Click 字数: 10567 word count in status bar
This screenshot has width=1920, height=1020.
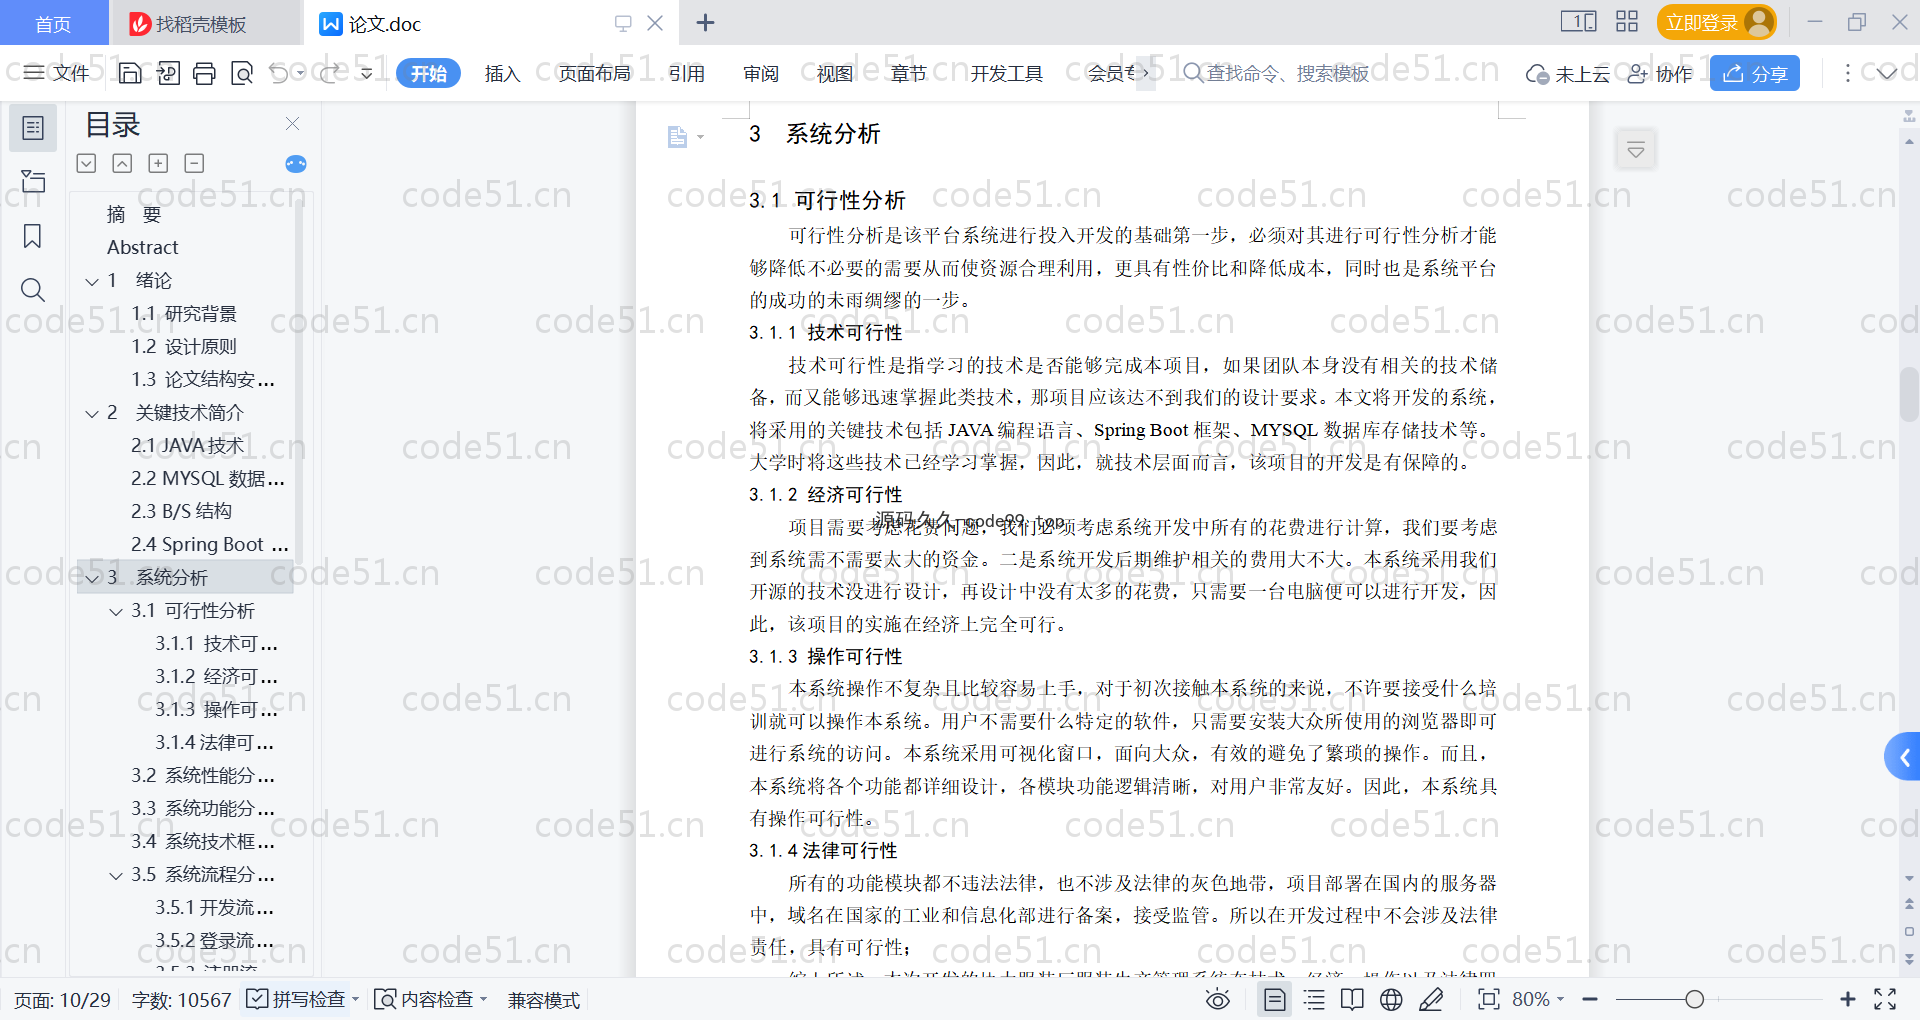click(x=181, y=999)
